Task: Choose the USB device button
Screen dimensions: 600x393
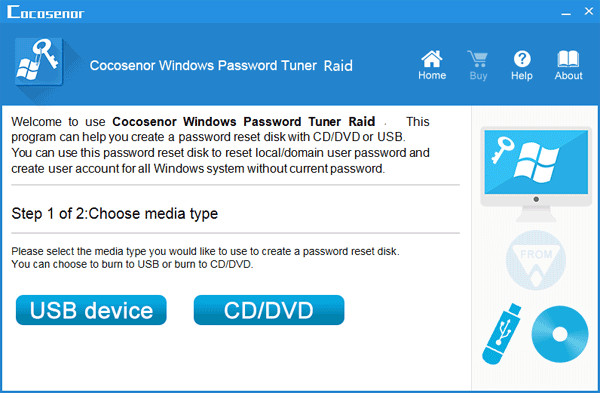Action: point(91,310)
